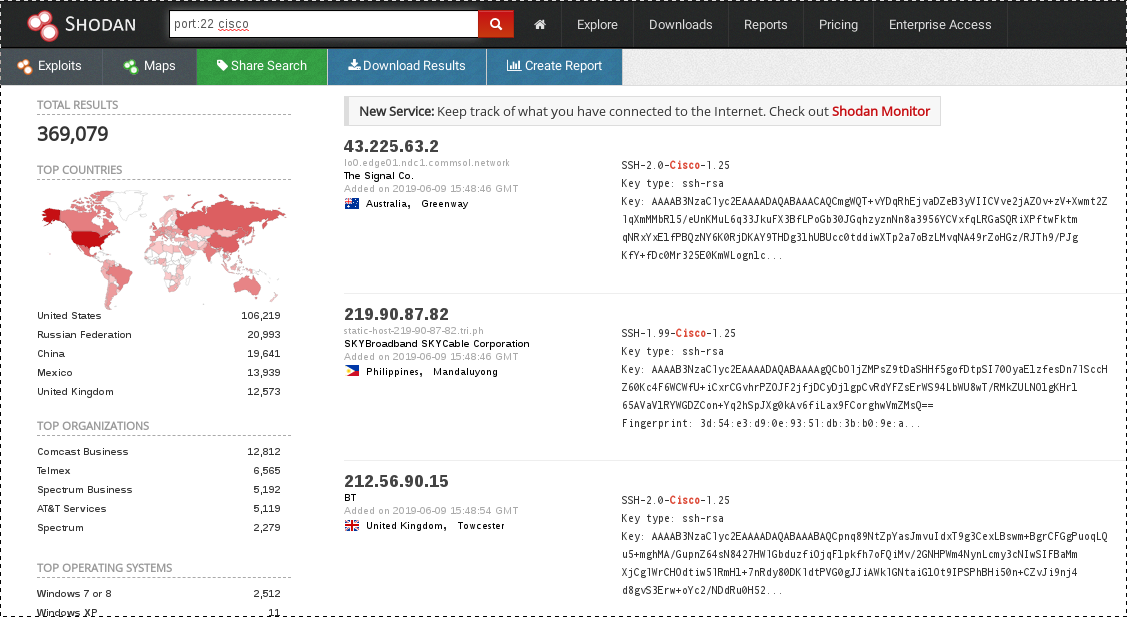Filter by Comcast Business organization
Viewport: 1127px width, 617px height.
(83, 452)
